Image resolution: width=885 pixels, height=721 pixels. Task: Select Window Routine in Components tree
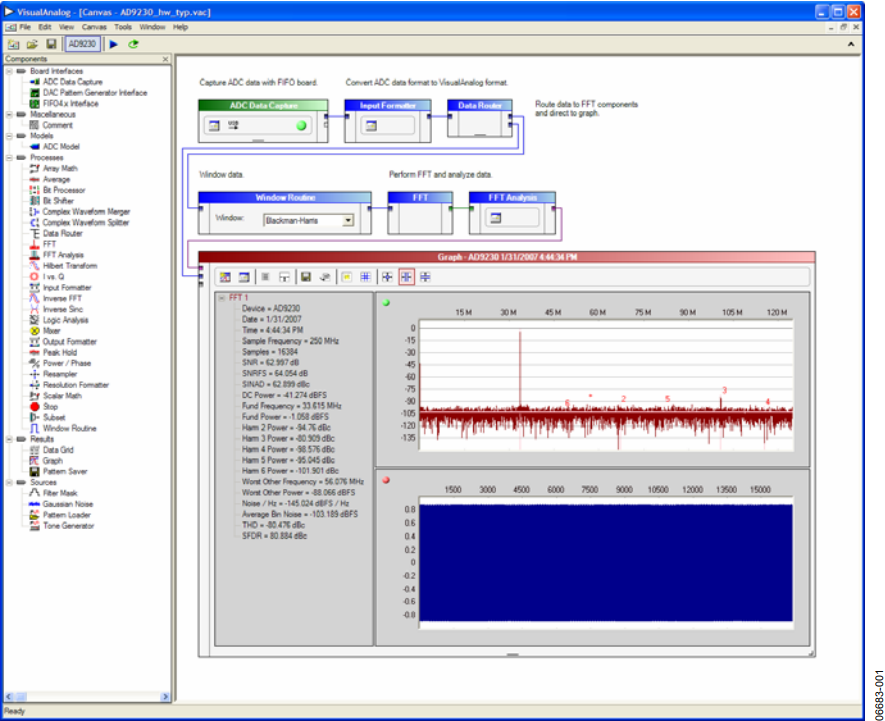point(69,429)
